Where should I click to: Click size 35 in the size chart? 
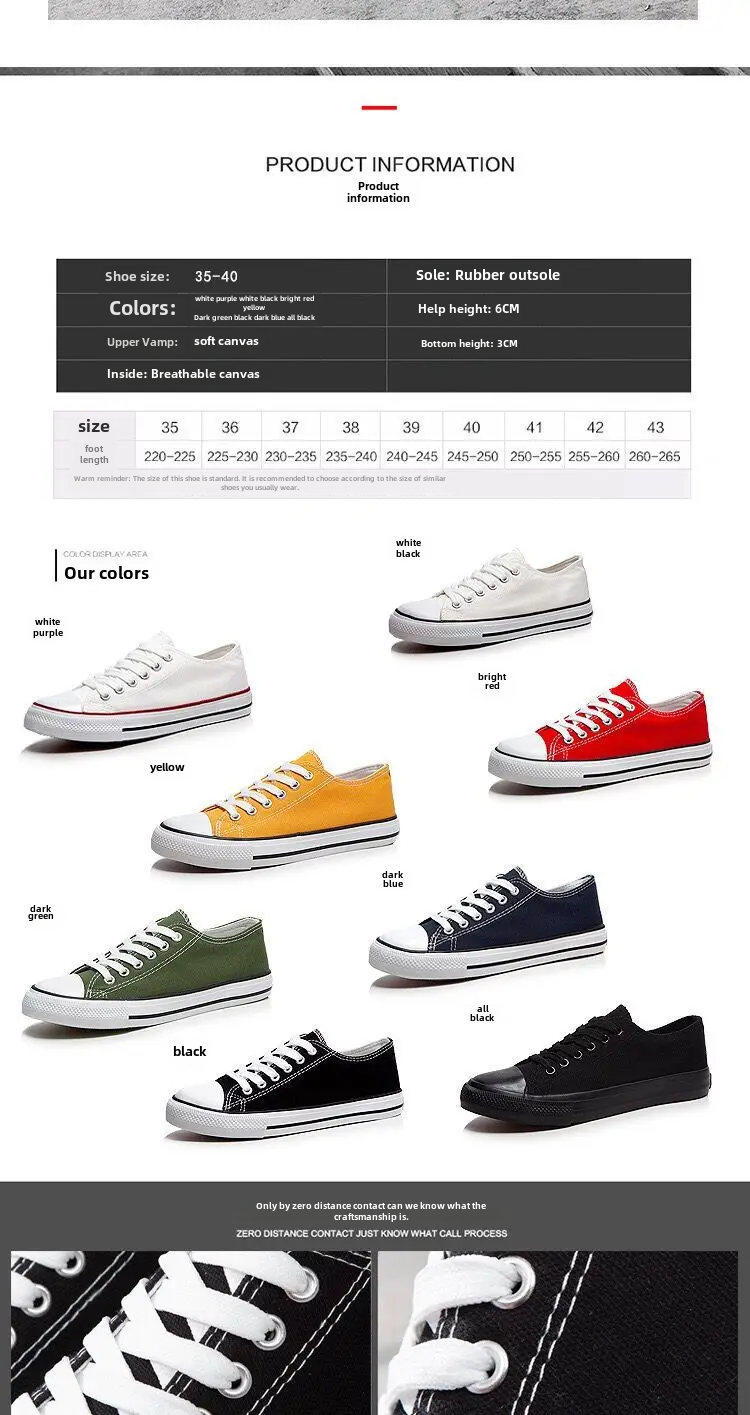point(170,427)
